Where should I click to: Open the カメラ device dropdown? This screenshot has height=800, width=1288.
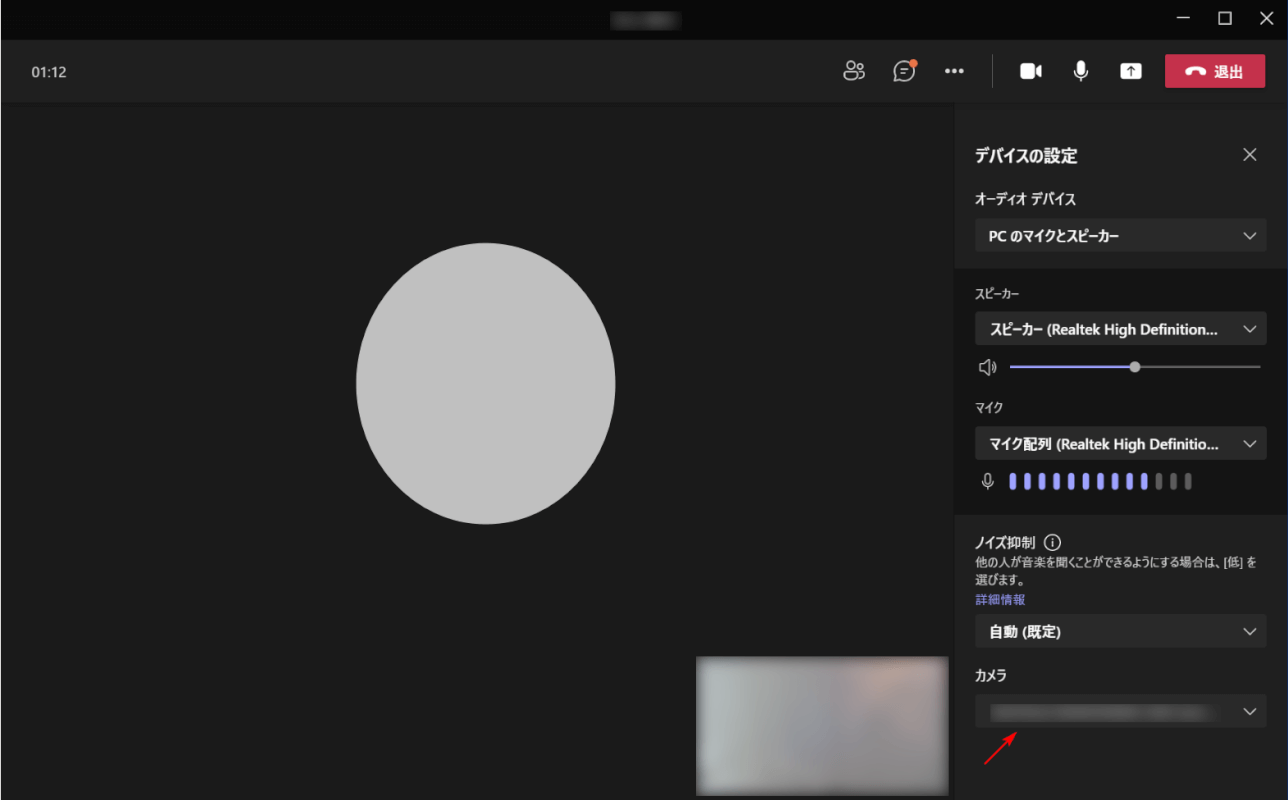coord(1121,711)
